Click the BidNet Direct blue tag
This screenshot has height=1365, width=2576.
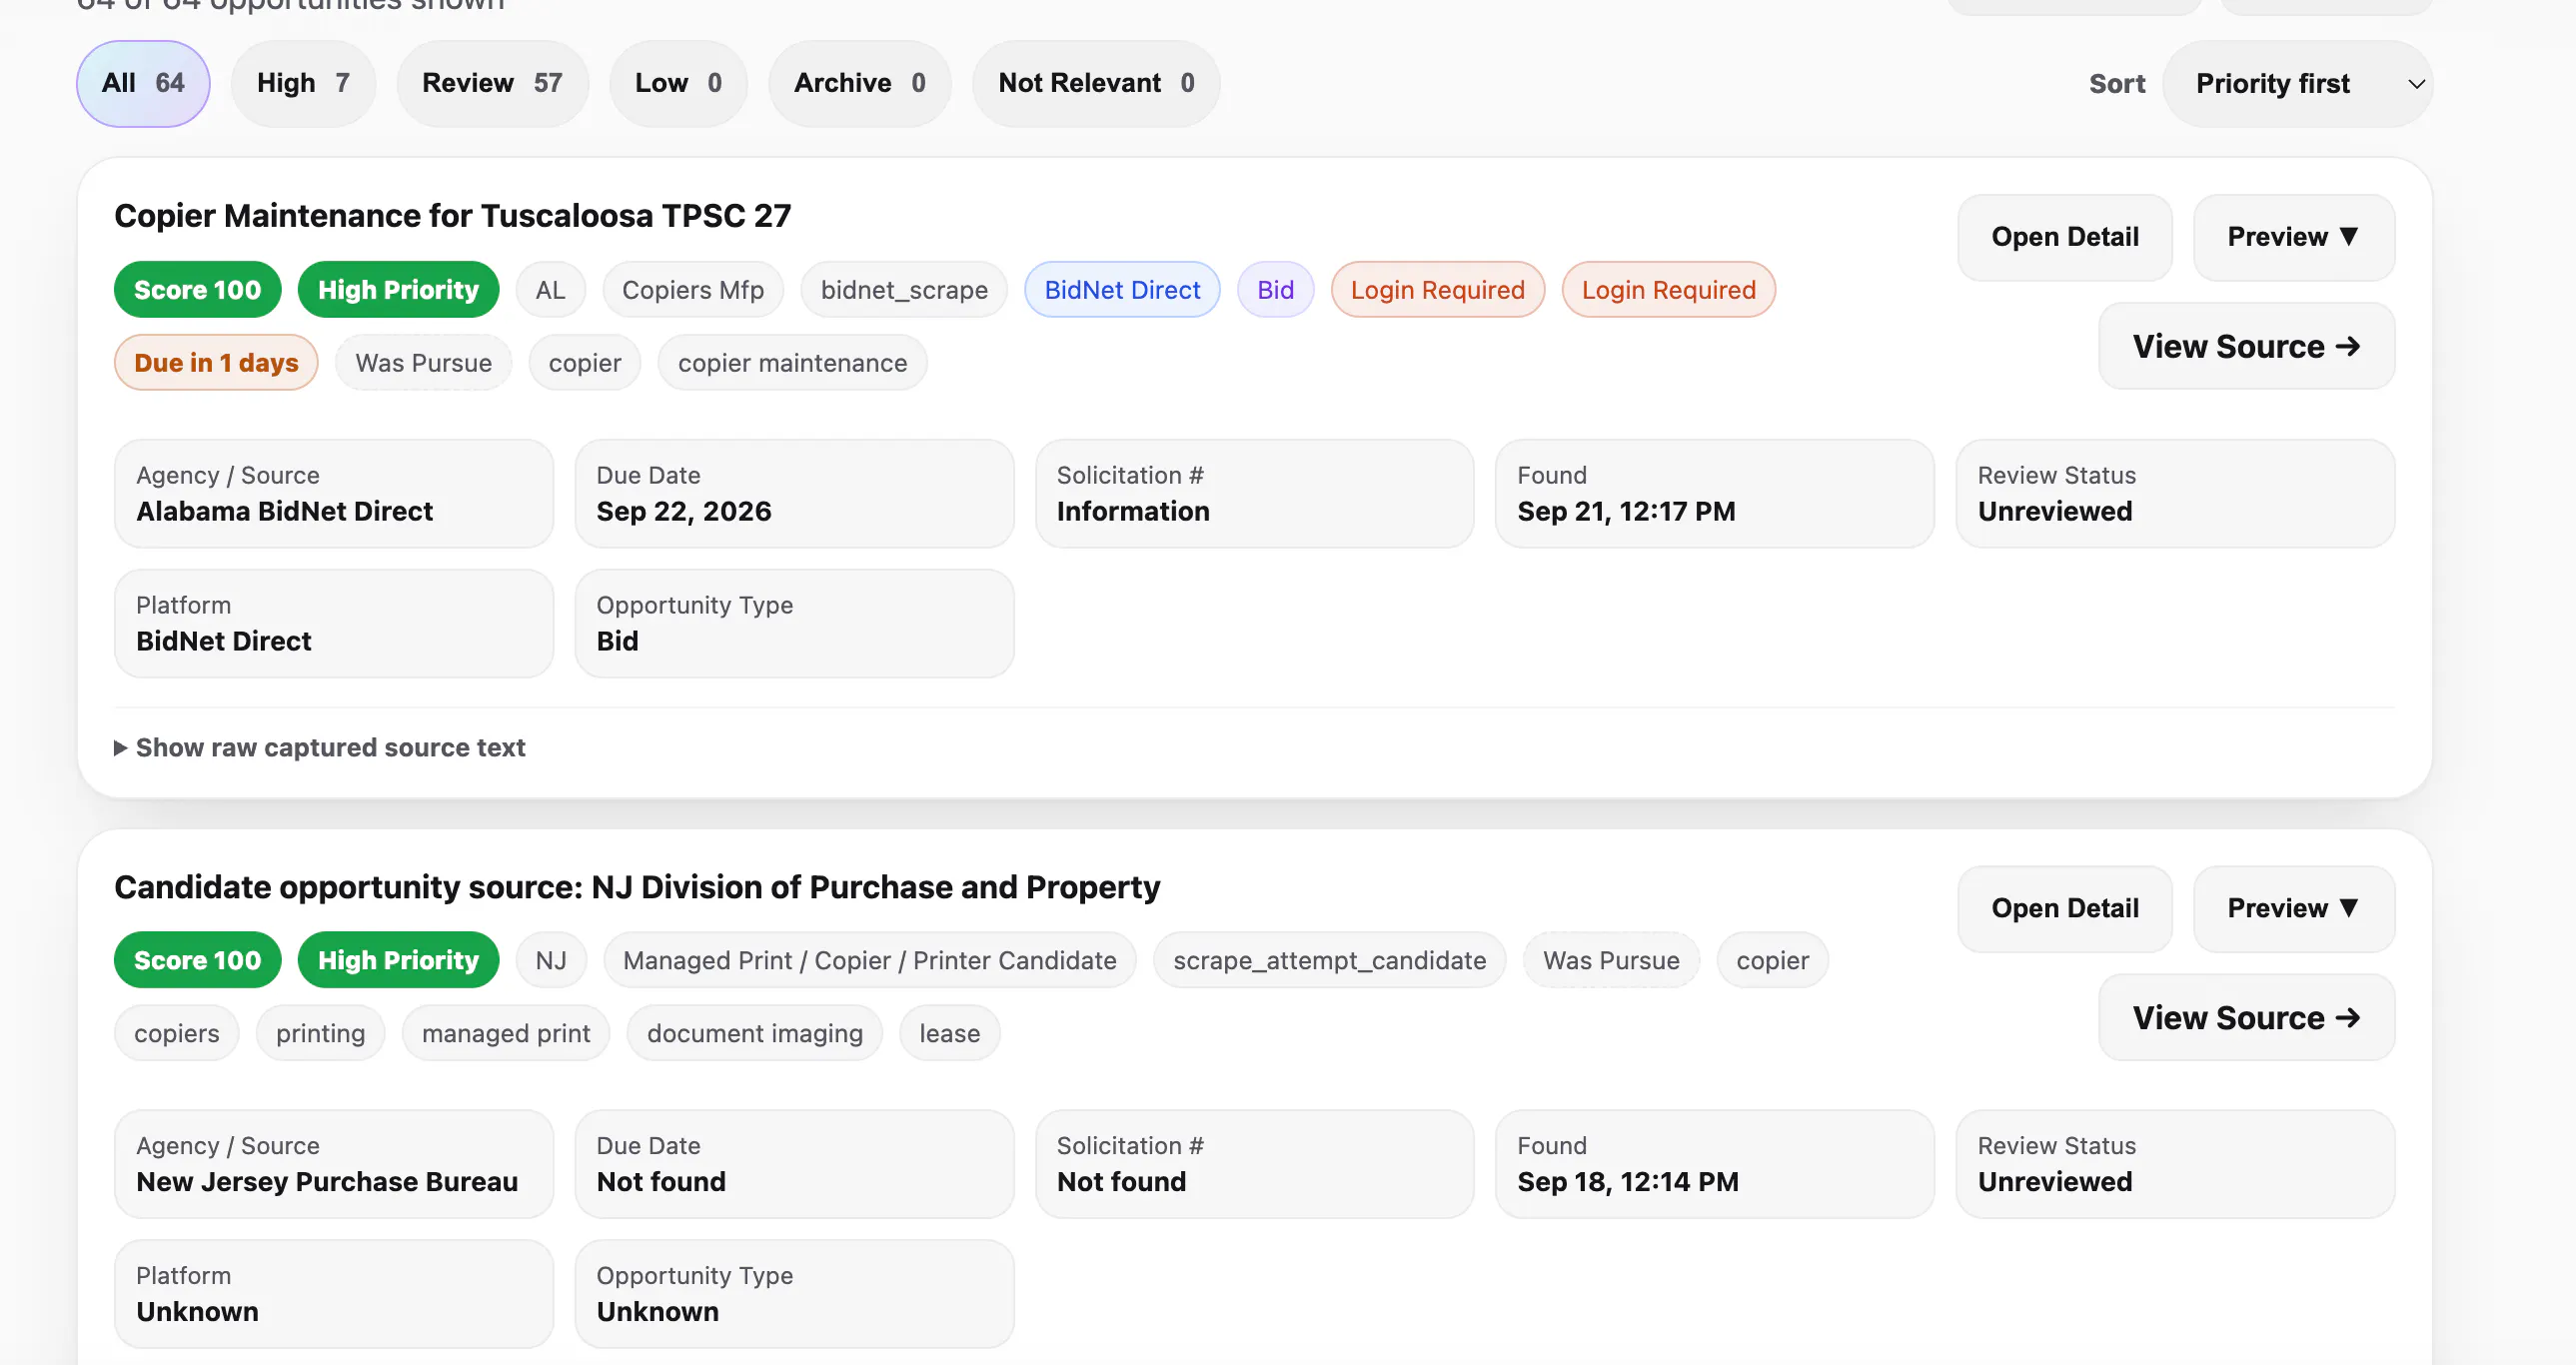click(x=1122, y=290)
